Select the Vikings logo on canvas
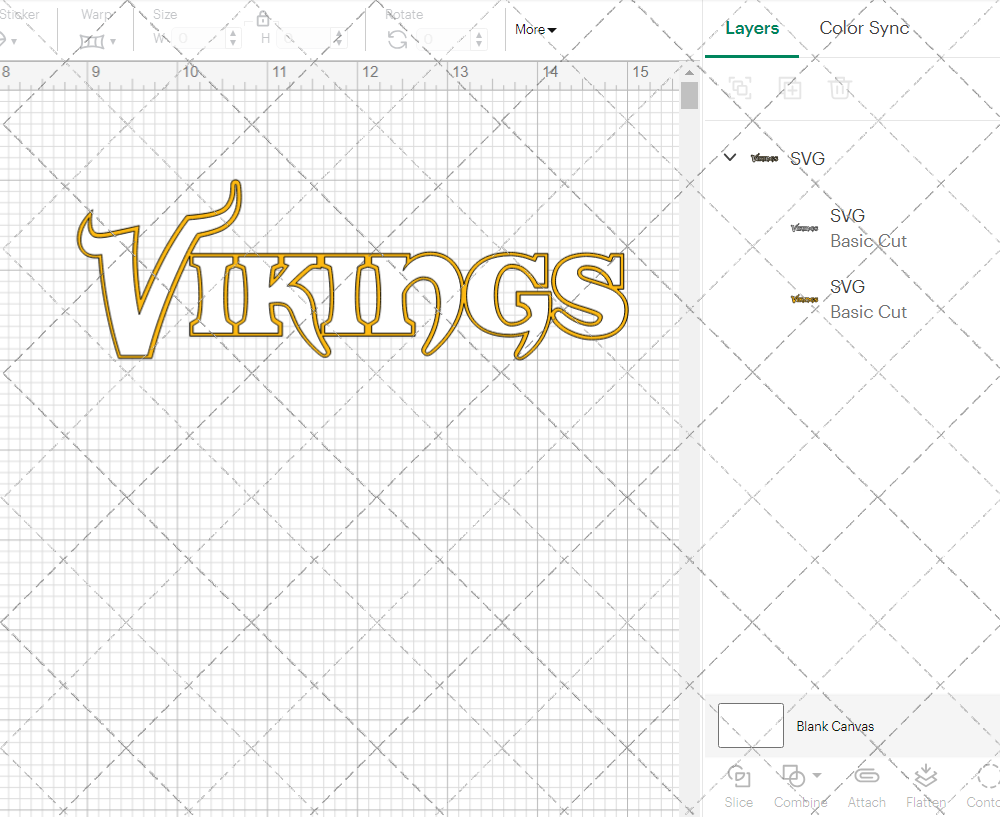This screenshot has height=817, width=1000. 353,270
